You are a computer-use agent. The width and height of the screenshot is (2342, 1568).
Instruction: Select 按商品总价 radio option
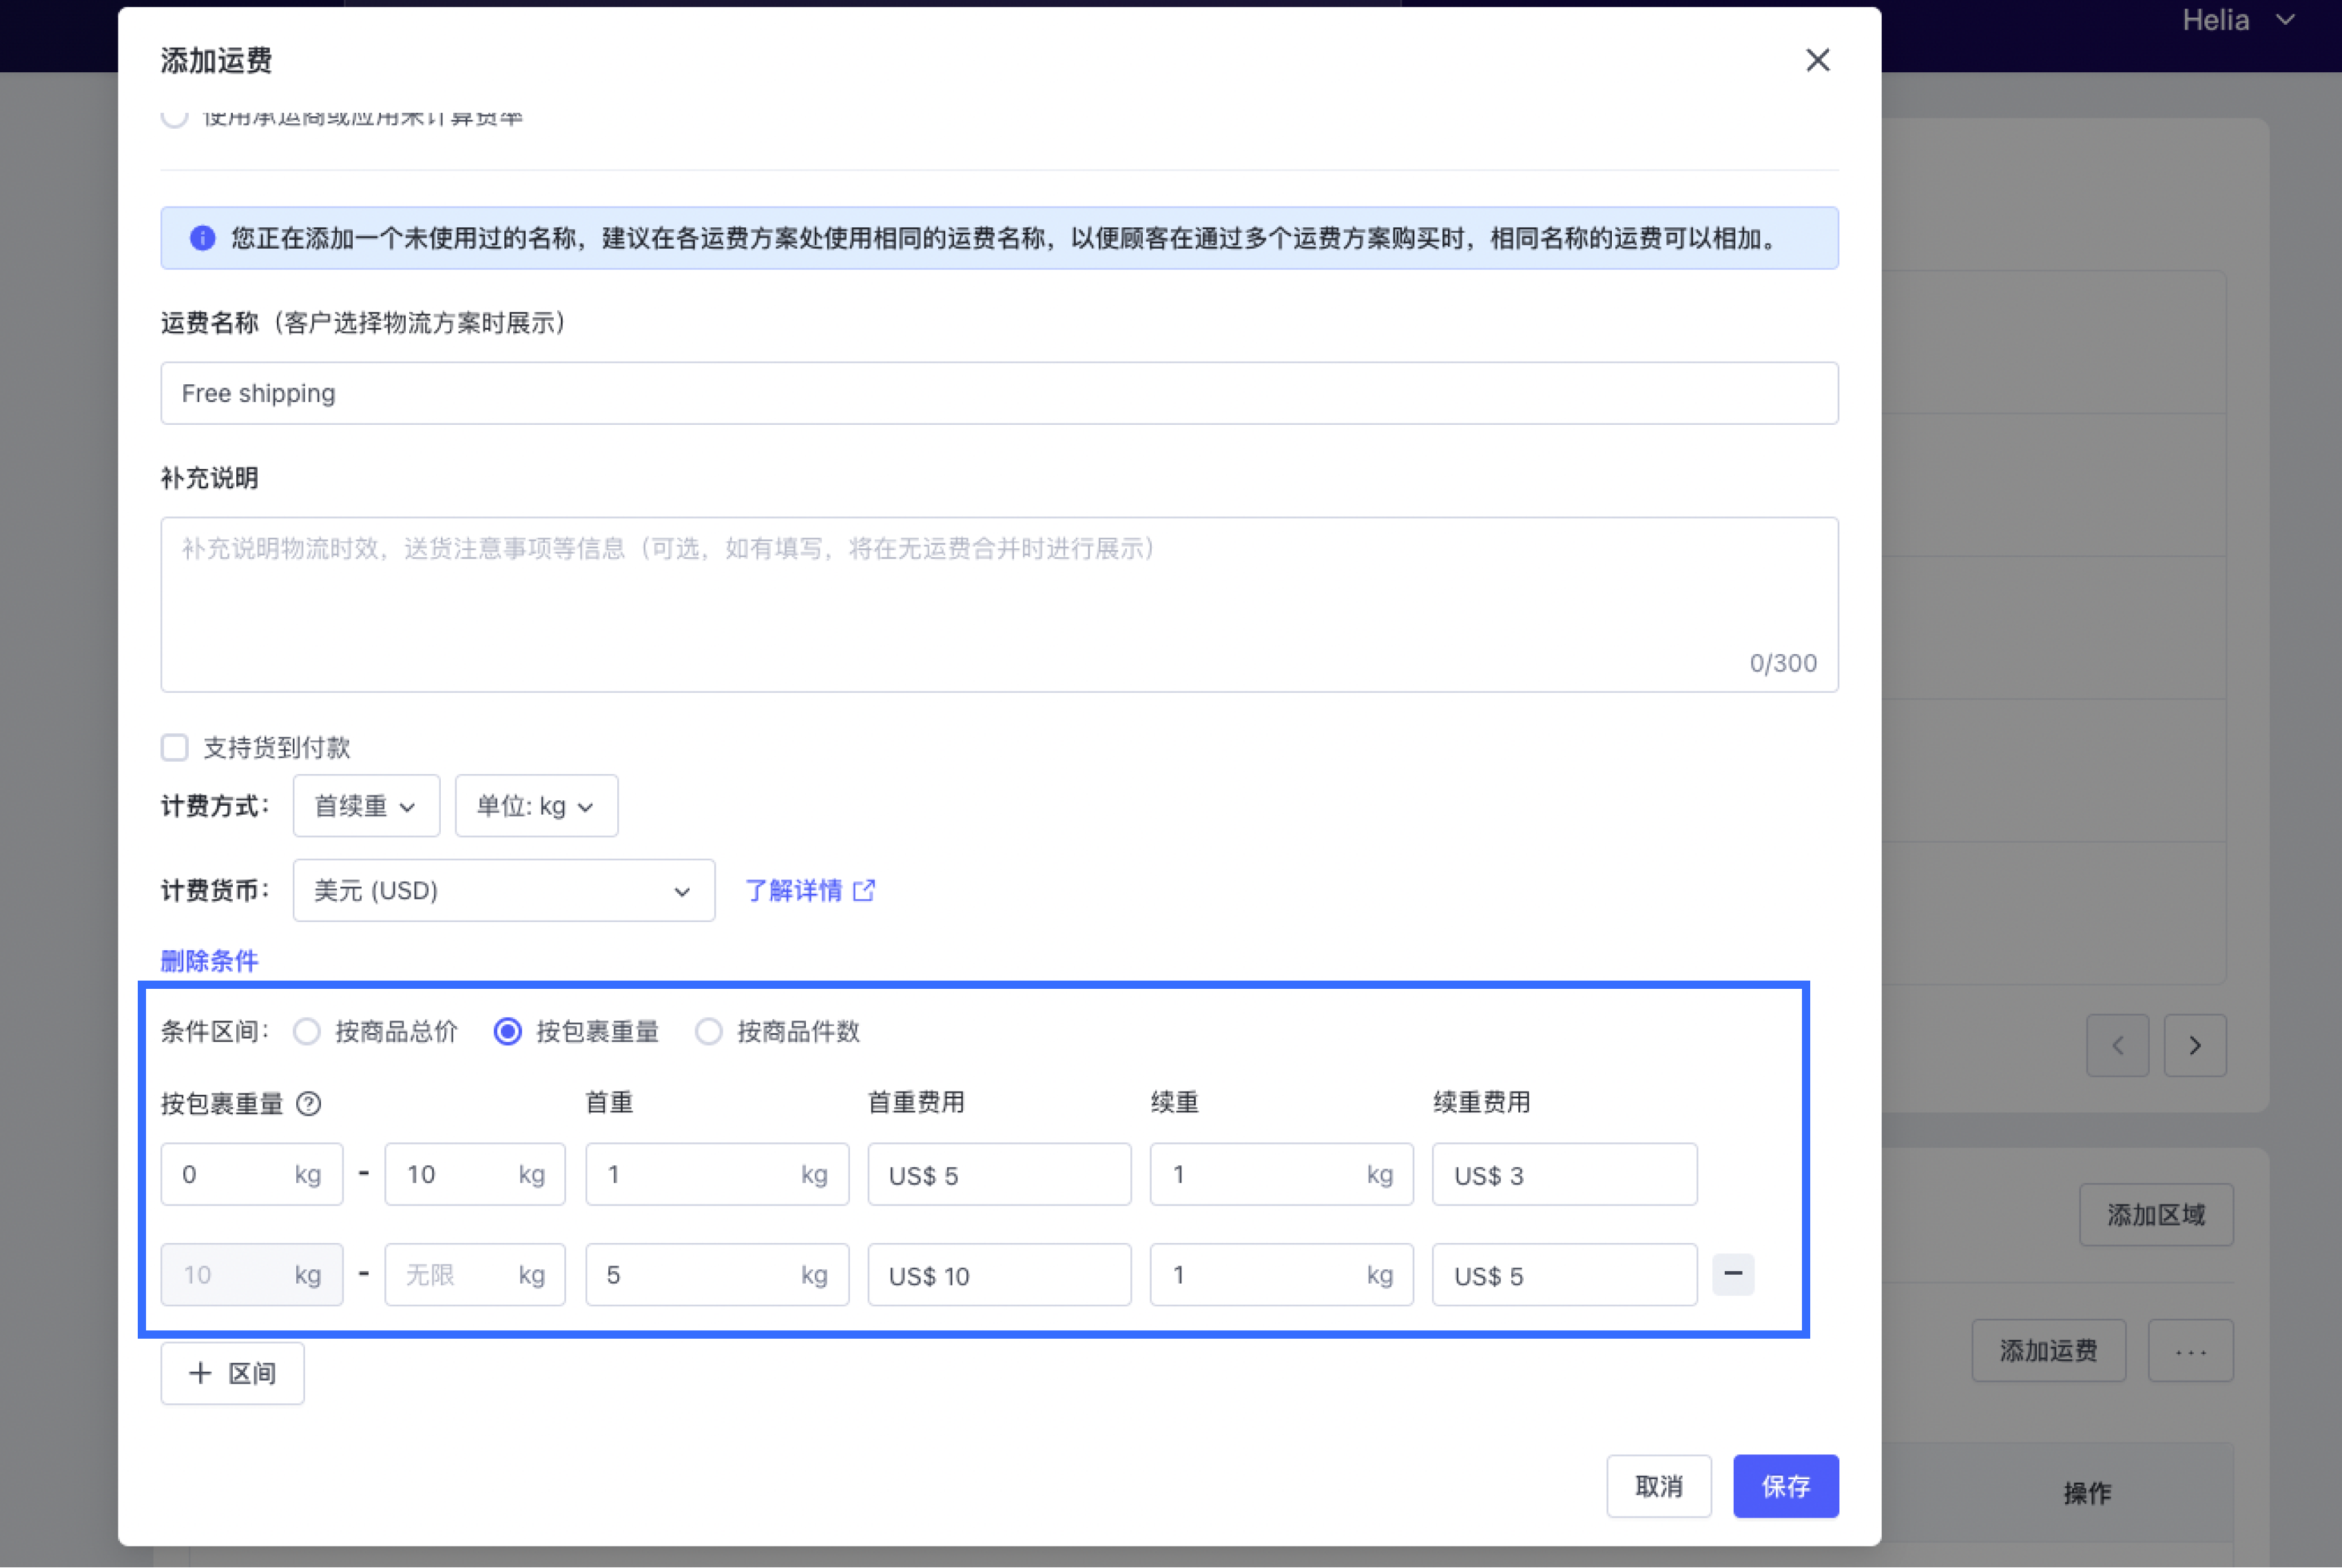point(307,1031)
